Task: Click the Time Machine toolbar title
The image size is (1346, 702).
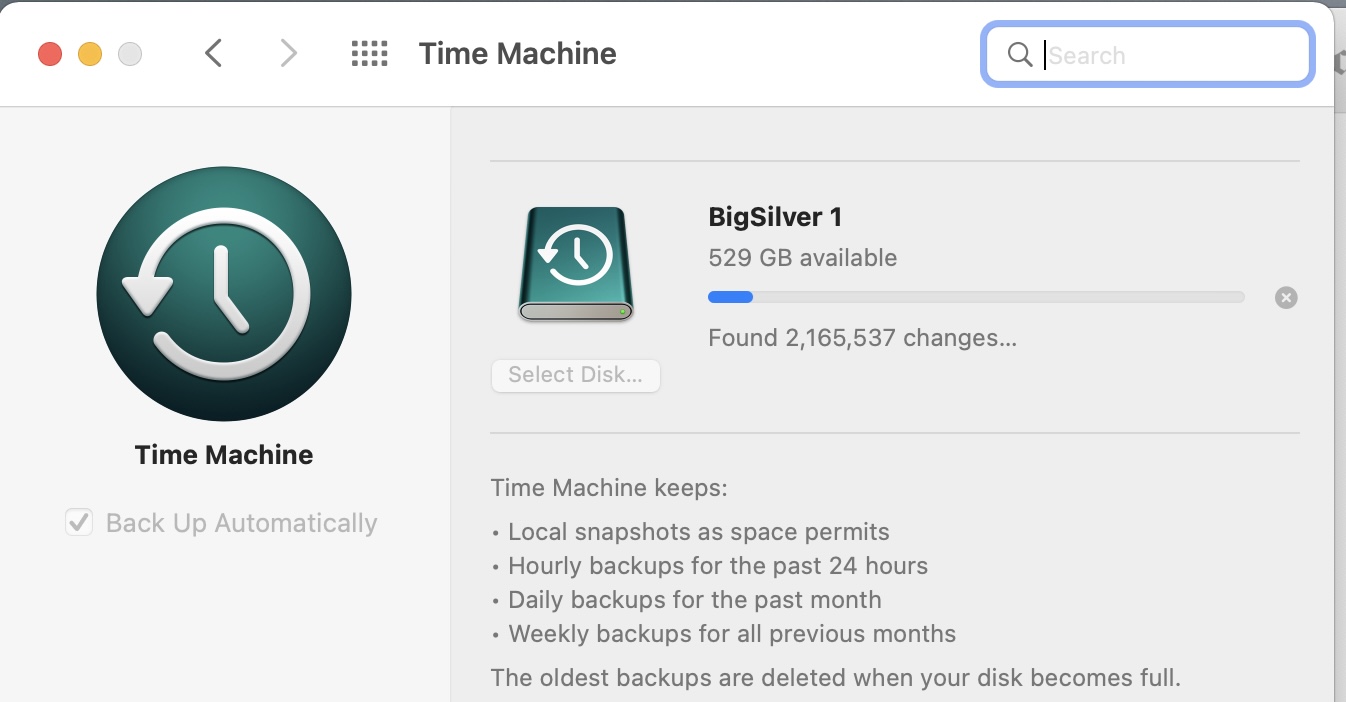Action: click(517, 53)
